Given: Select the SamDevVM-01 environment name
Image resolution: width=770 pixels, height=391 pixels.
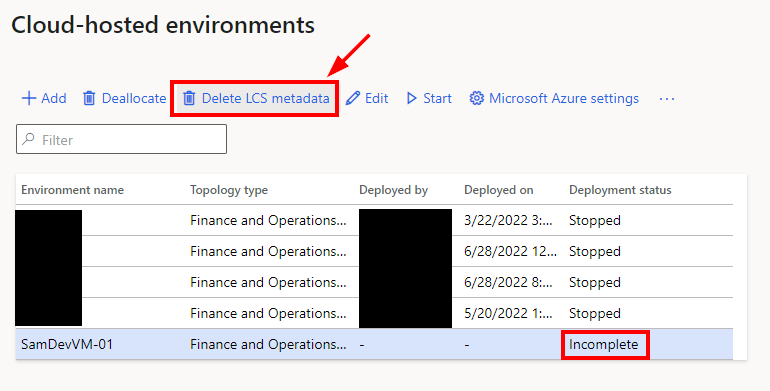Looking at the screenshot, I should [x=67, y=344].
